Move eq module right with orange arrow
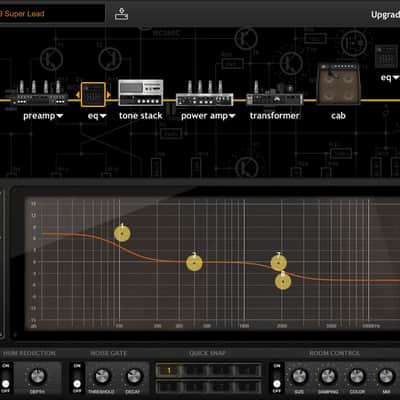Image resolution: width=400 pixels, height=400 pixels. 109,95
